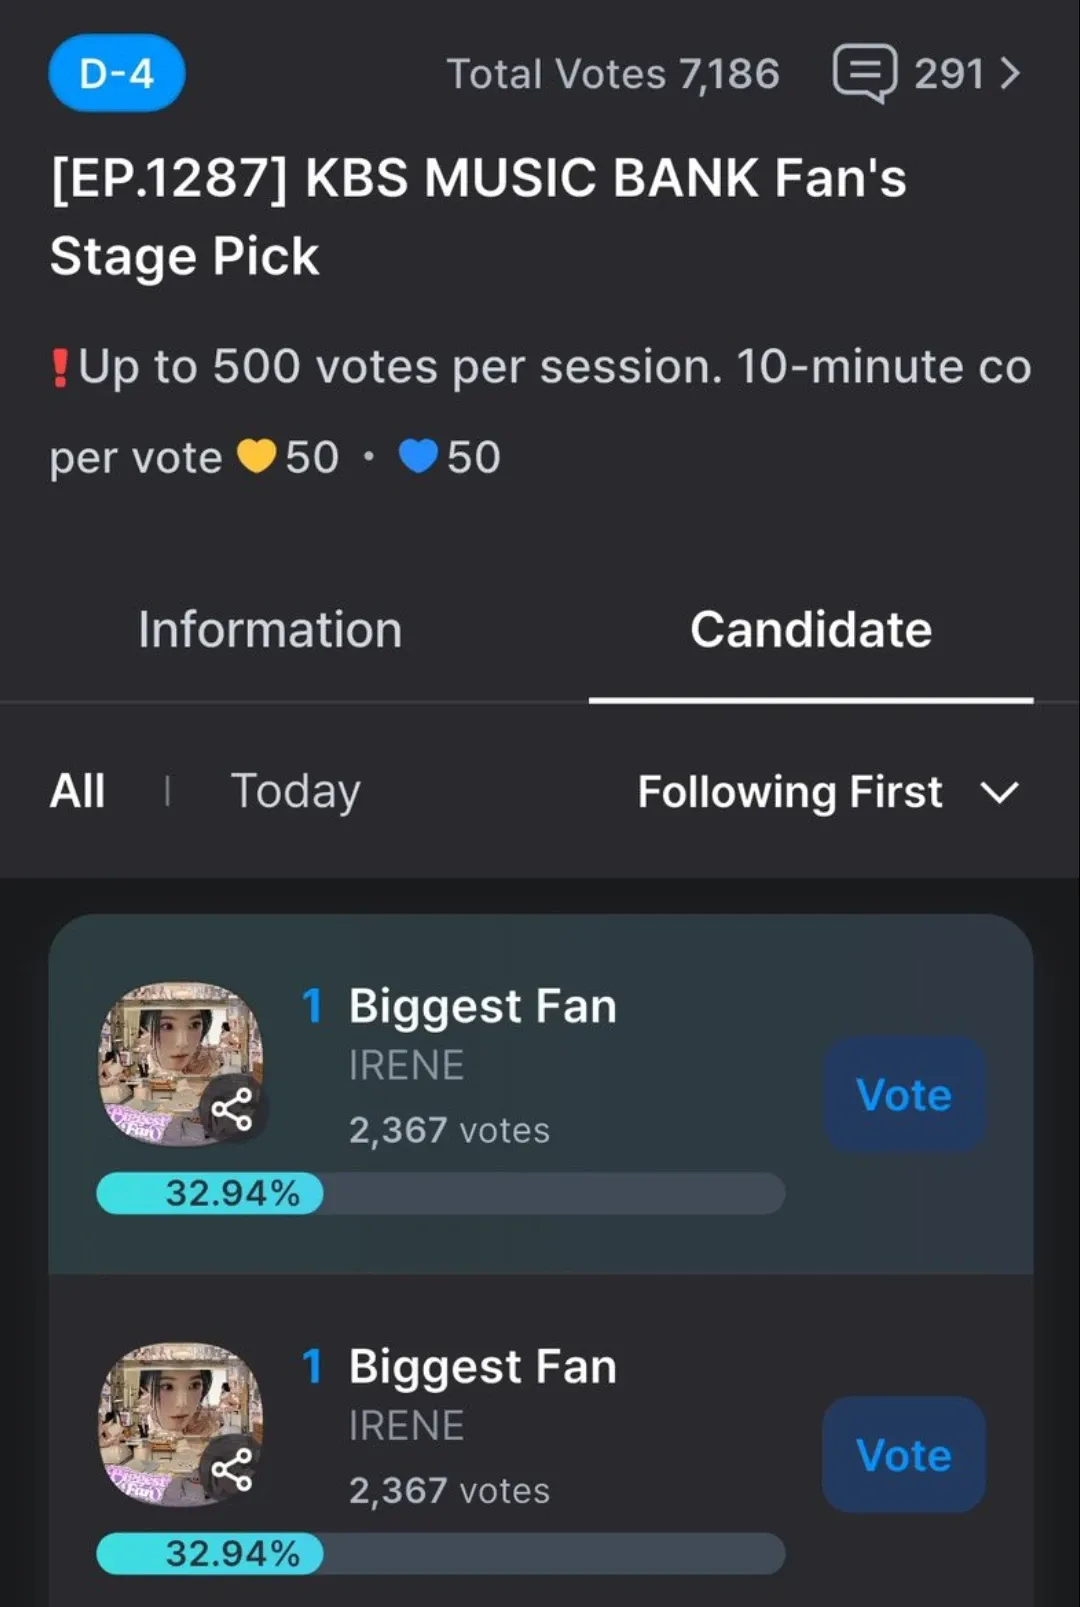Open the Following First sort dropdown
Screen dimensions: 1080x1607
790,792
